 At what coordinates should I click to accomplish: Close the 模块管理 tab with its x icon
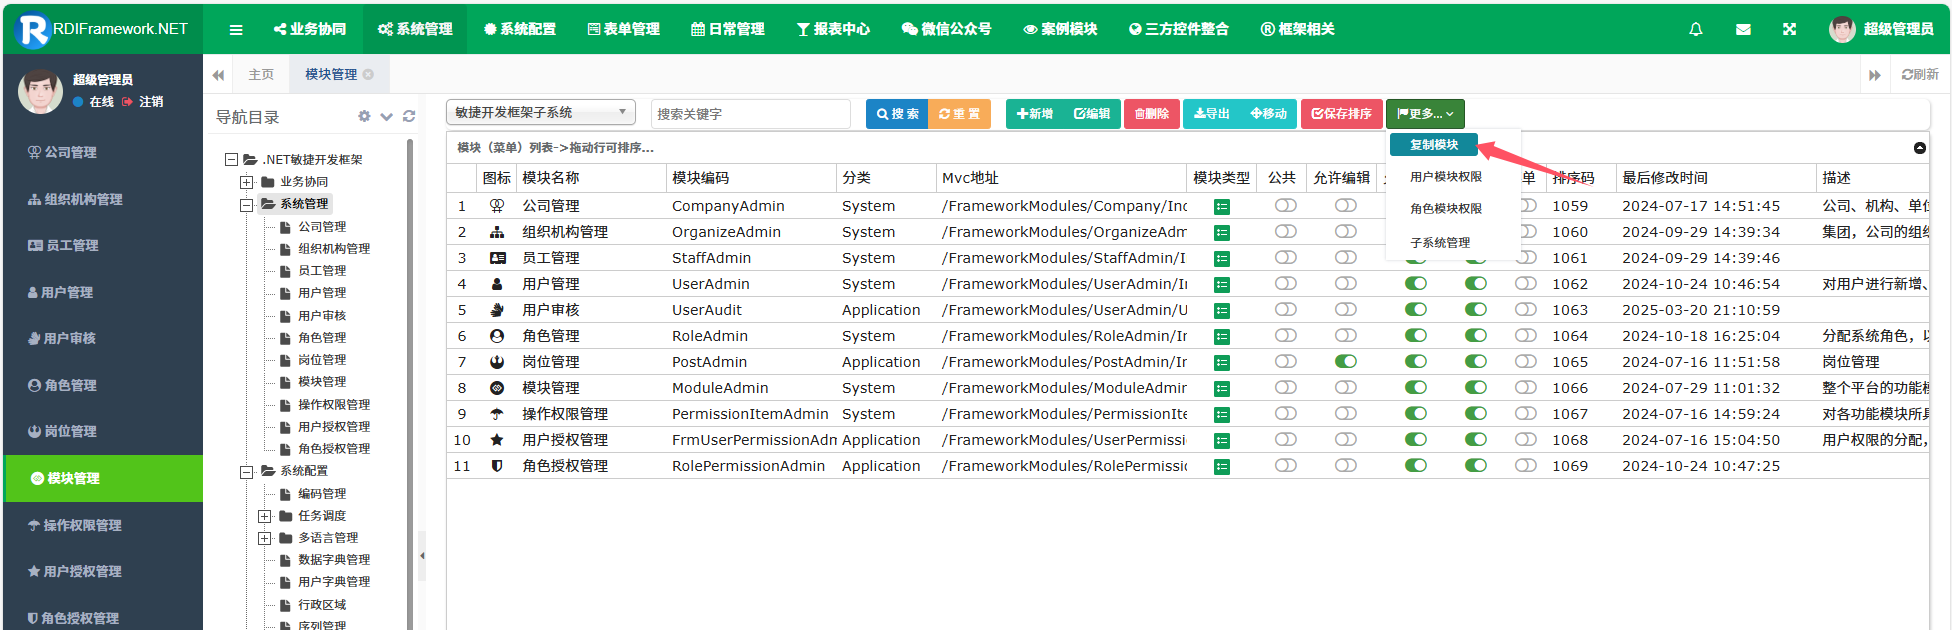click(x=368, y=74)
